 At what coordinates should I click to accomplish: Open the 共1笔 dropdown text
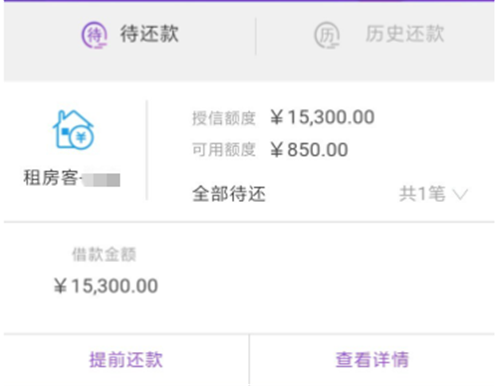(422, 194)
